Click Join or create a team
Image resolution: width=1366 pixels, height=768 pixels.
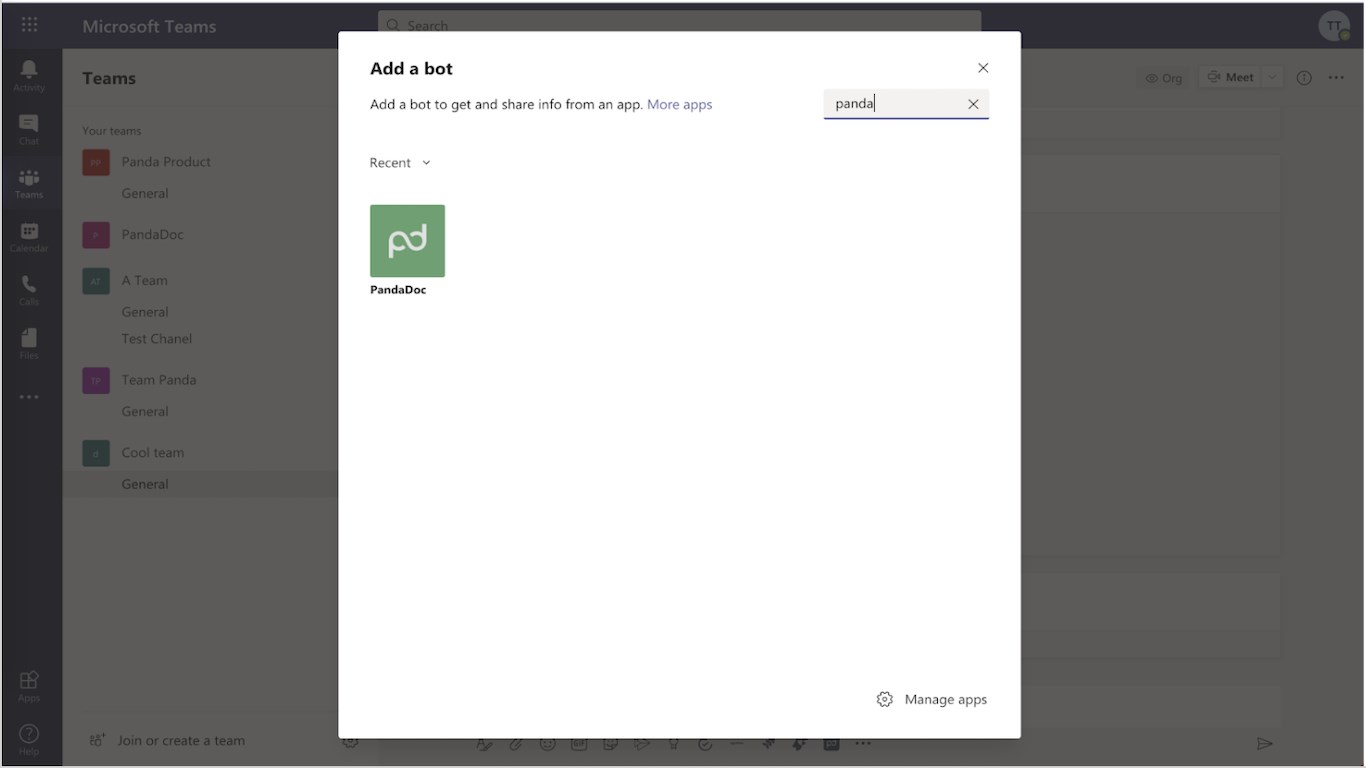(167, 741)
